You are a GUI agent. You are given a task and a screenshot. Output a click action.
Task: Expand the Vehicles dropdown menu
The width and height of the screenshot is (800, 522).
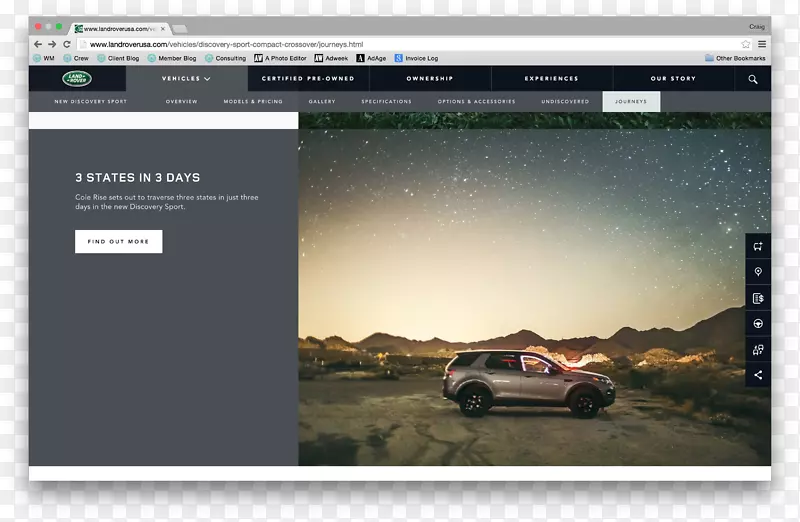(186, 78)
